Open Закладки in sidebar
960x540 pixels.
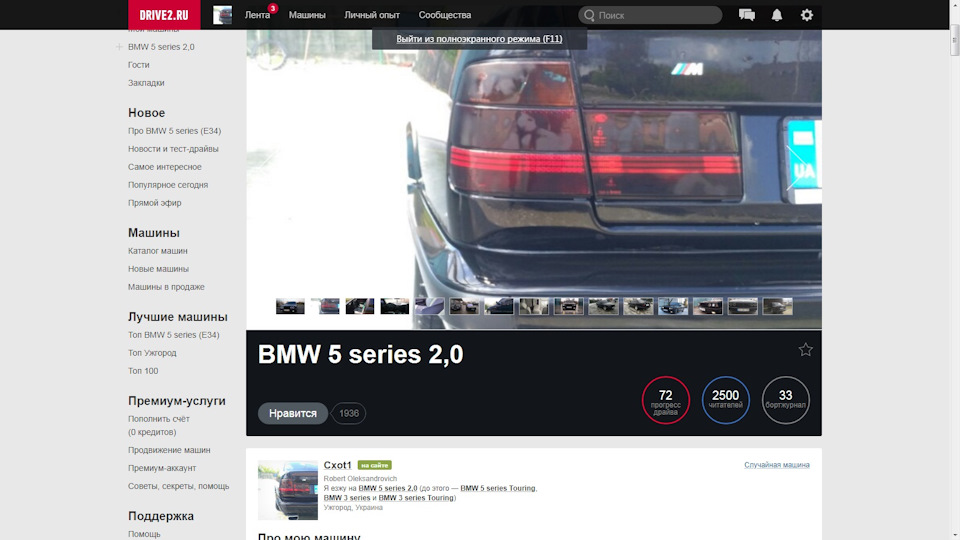(146, 83)
